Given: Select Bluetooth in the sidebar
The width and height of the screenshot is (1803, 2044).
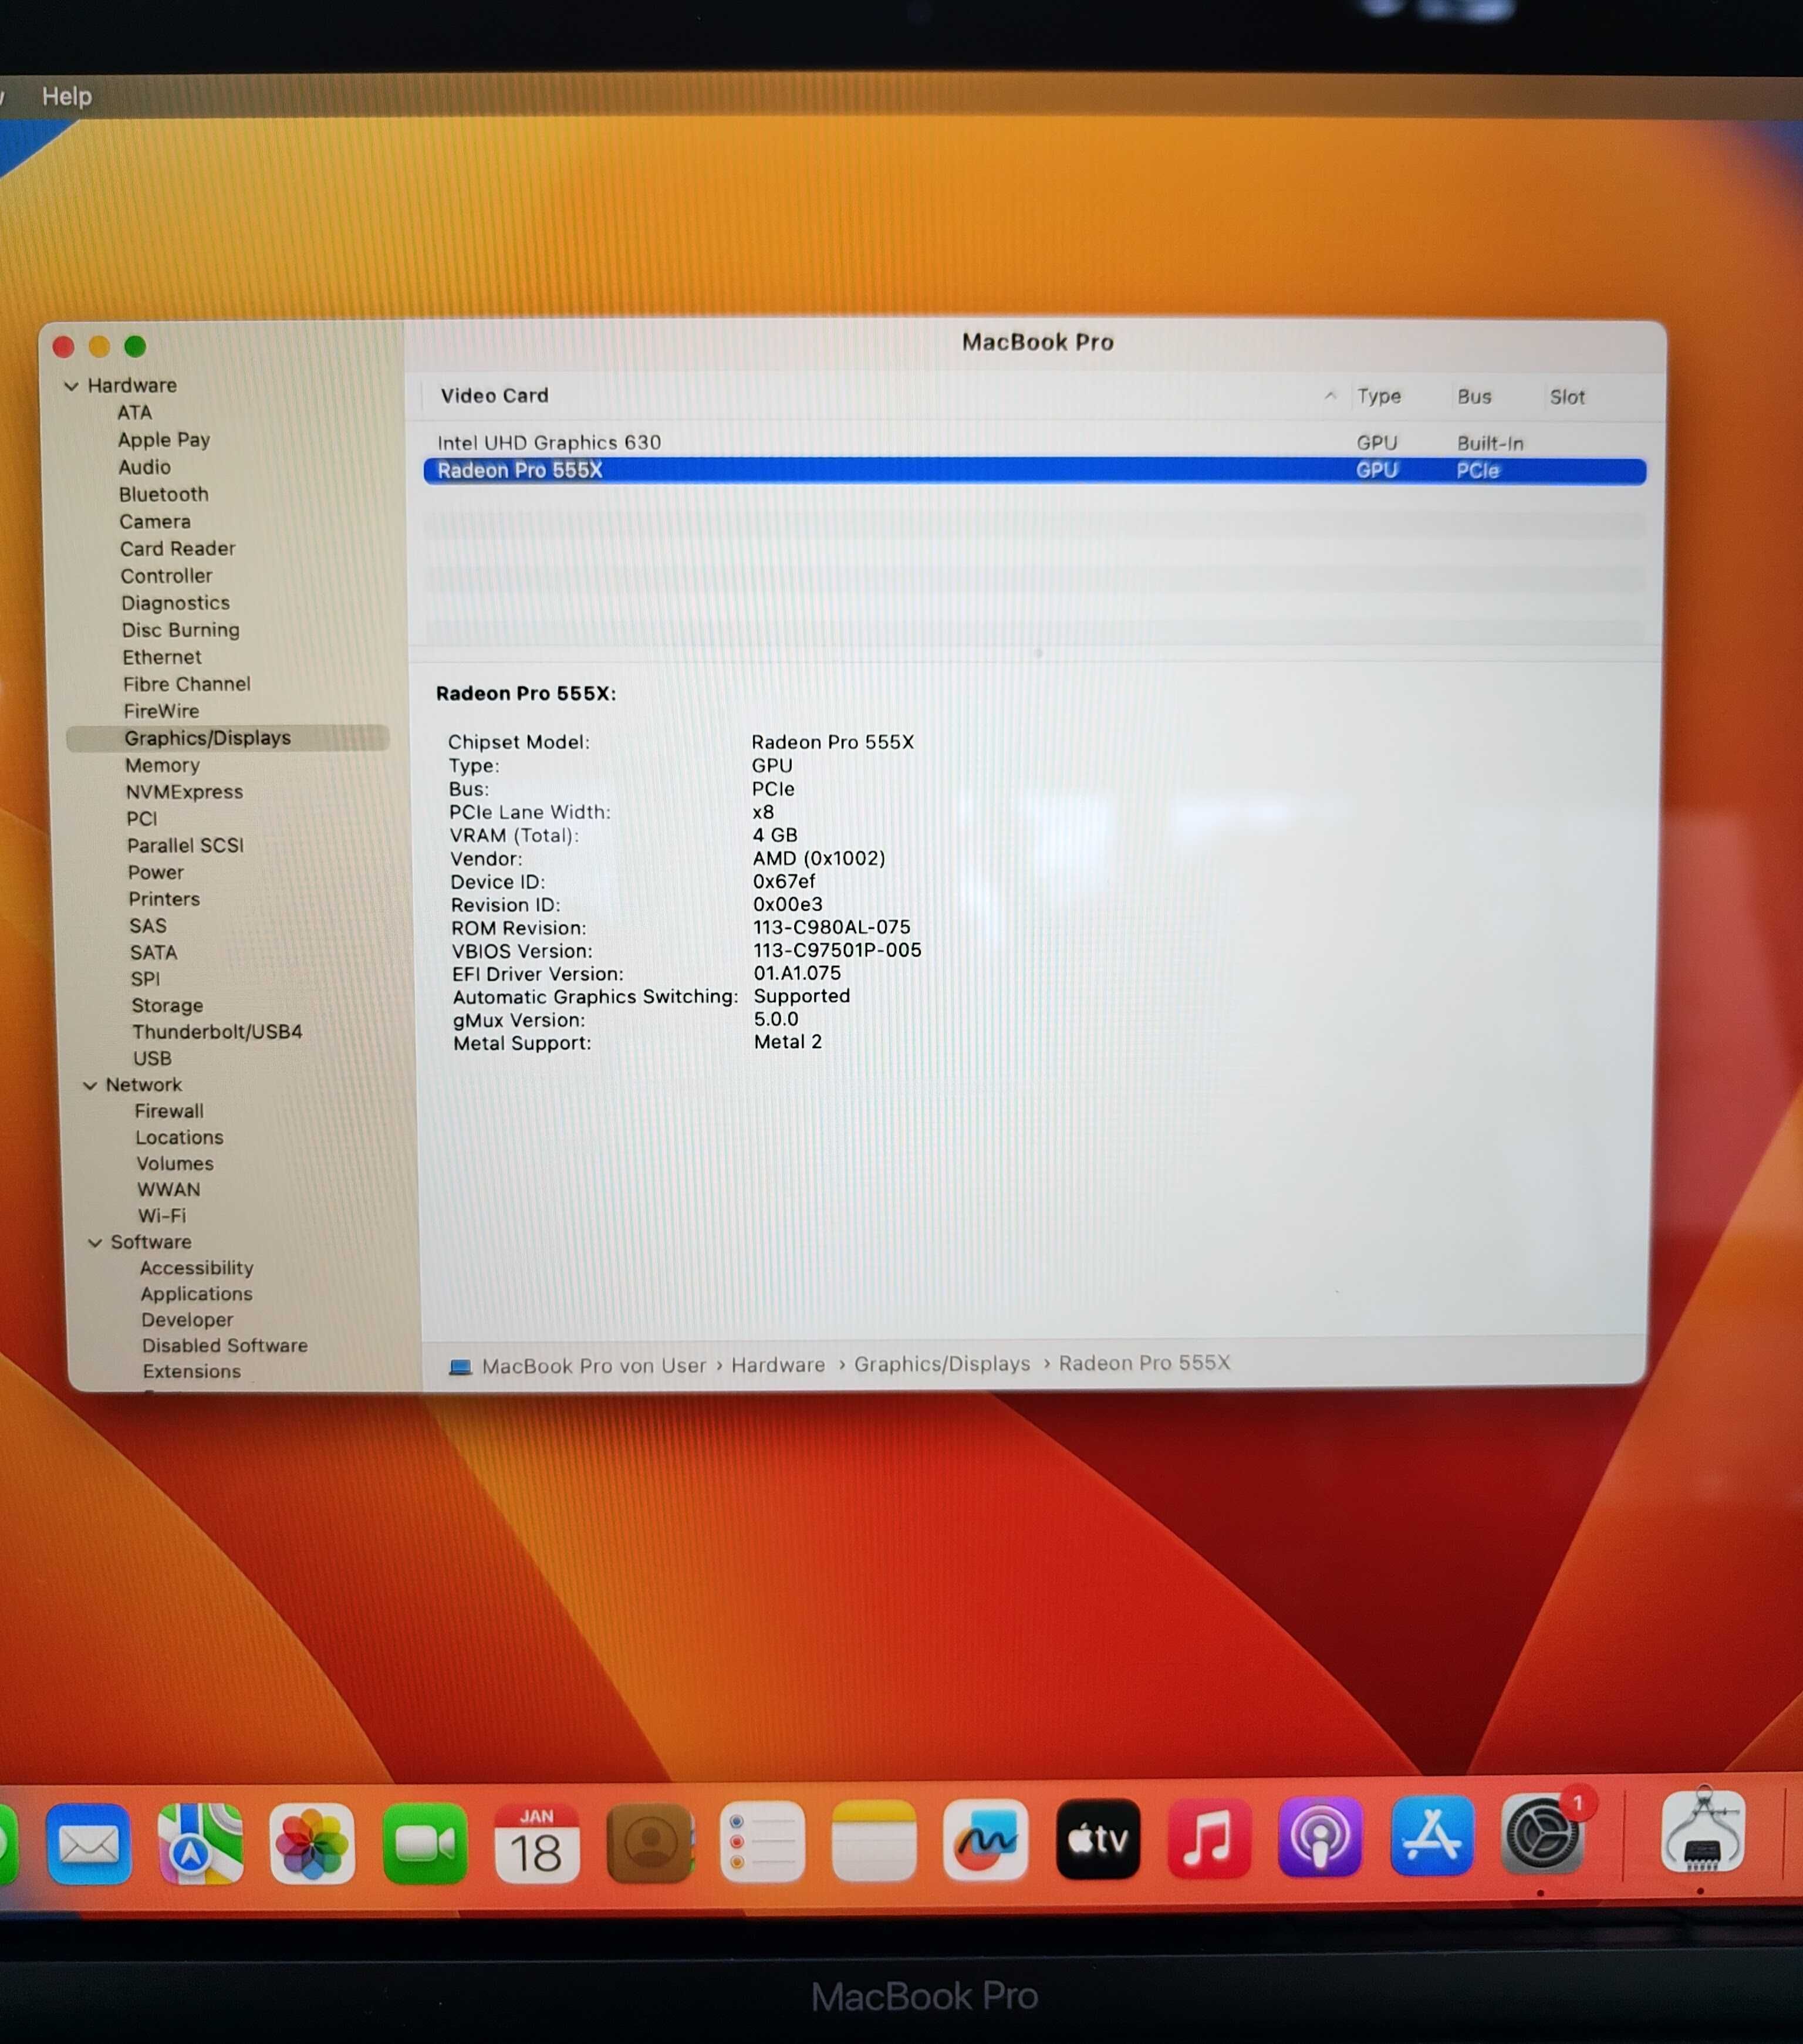Looking at the screenshot, I should 164,494.
